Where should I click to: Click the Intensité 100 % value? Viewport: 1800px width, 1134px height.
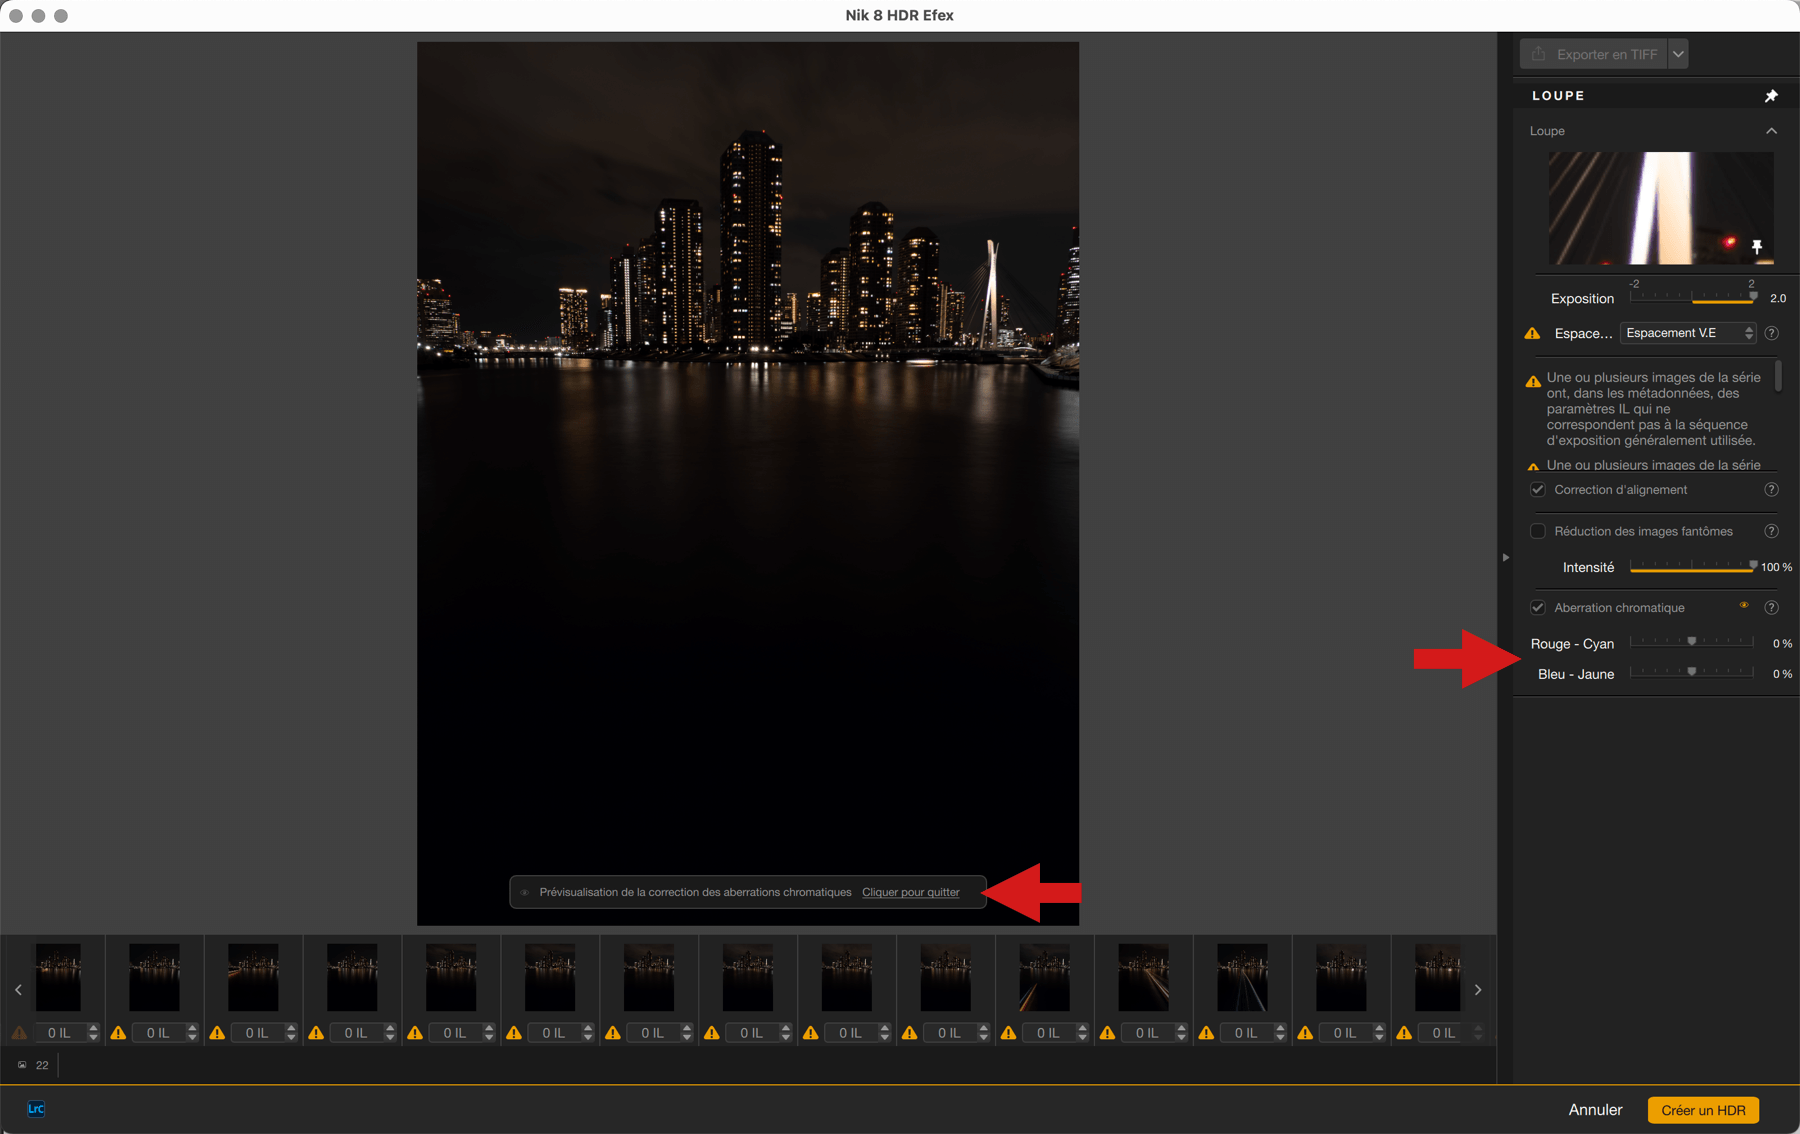(1776, 567)
